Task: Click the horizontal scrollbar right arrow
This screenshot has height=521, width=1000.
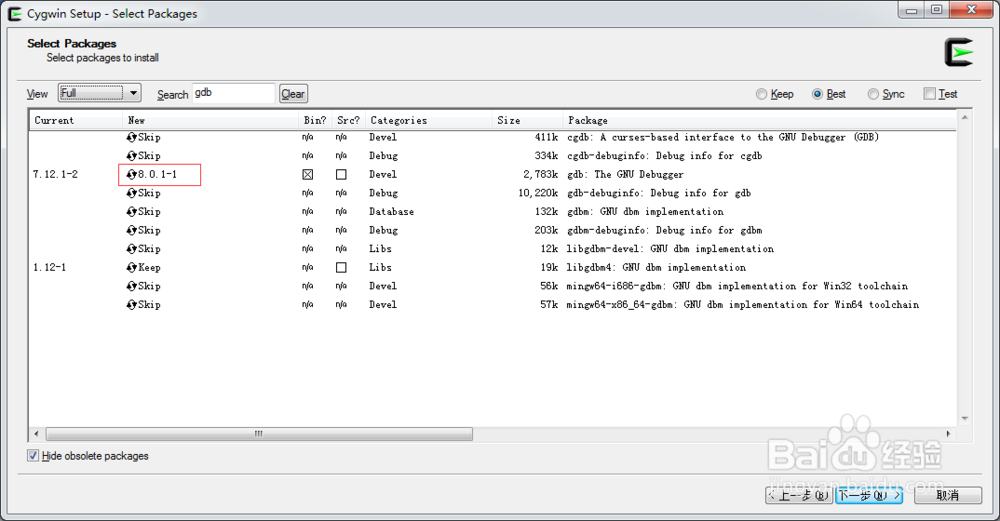Action: pyautogui.click(x=948, y=434)
